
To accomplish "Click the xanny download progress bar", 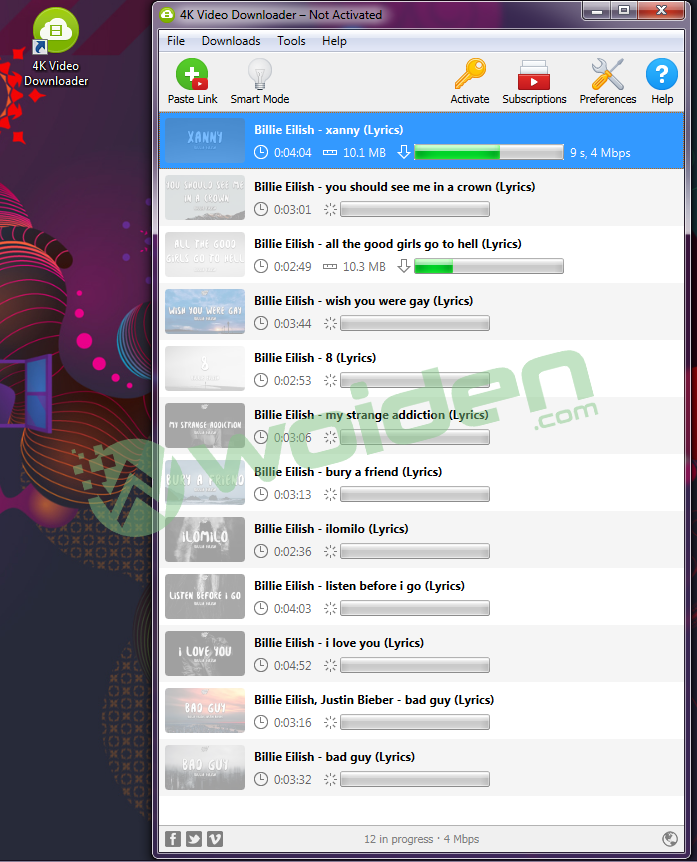I will (x=489, y=152).
